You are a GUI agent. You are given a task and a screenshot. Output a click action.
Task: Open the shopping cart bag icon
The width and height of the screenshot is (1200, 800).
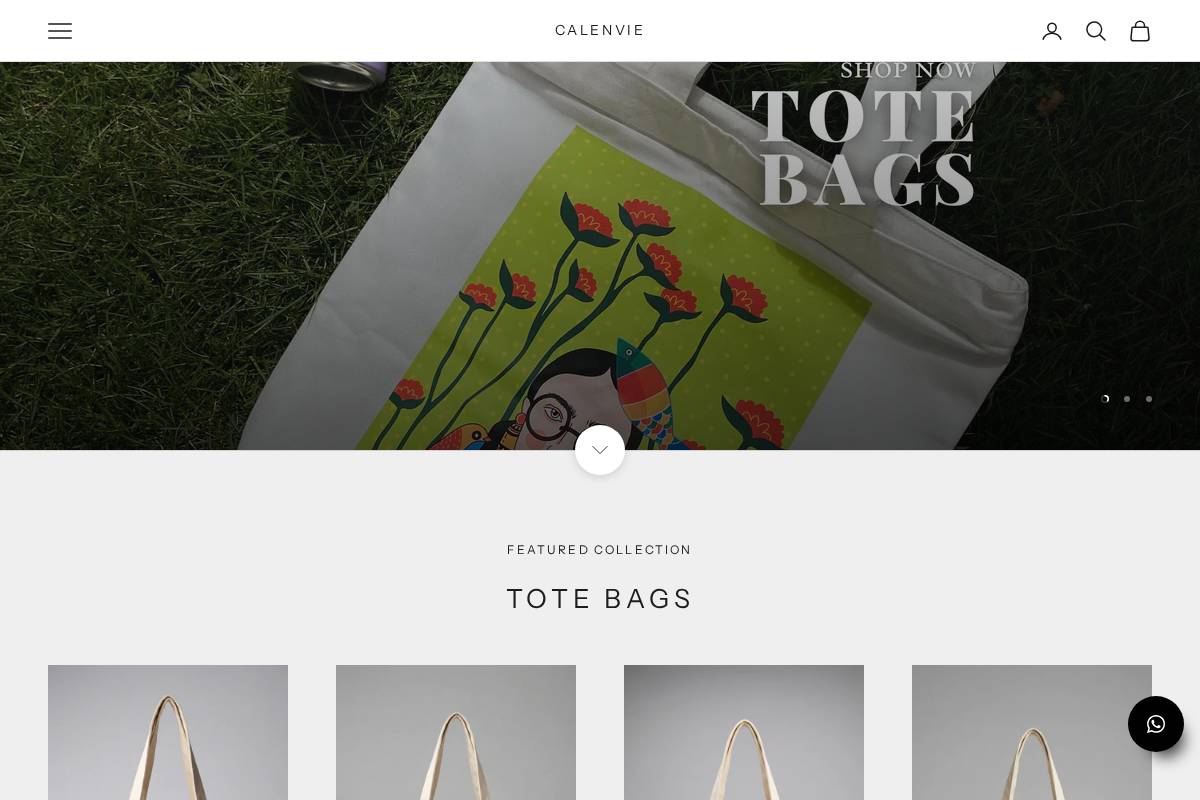[1140, 31]
